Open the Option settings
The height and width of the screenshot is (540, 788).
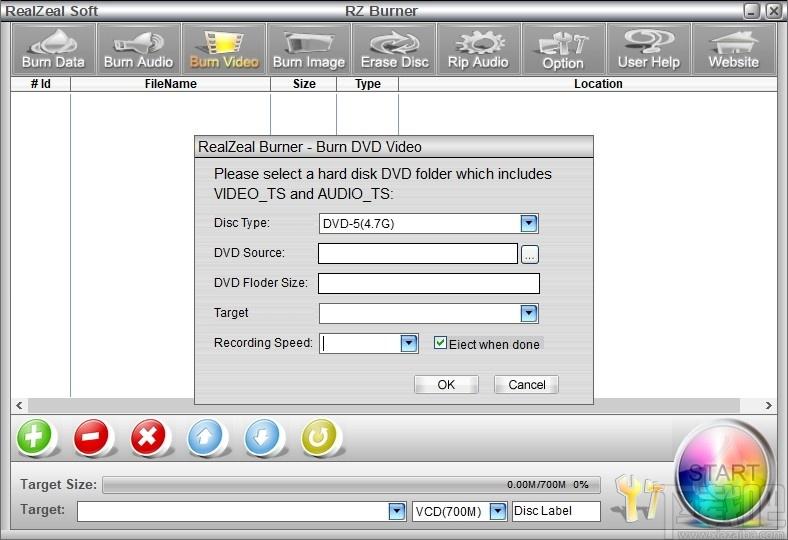(563, 49)
